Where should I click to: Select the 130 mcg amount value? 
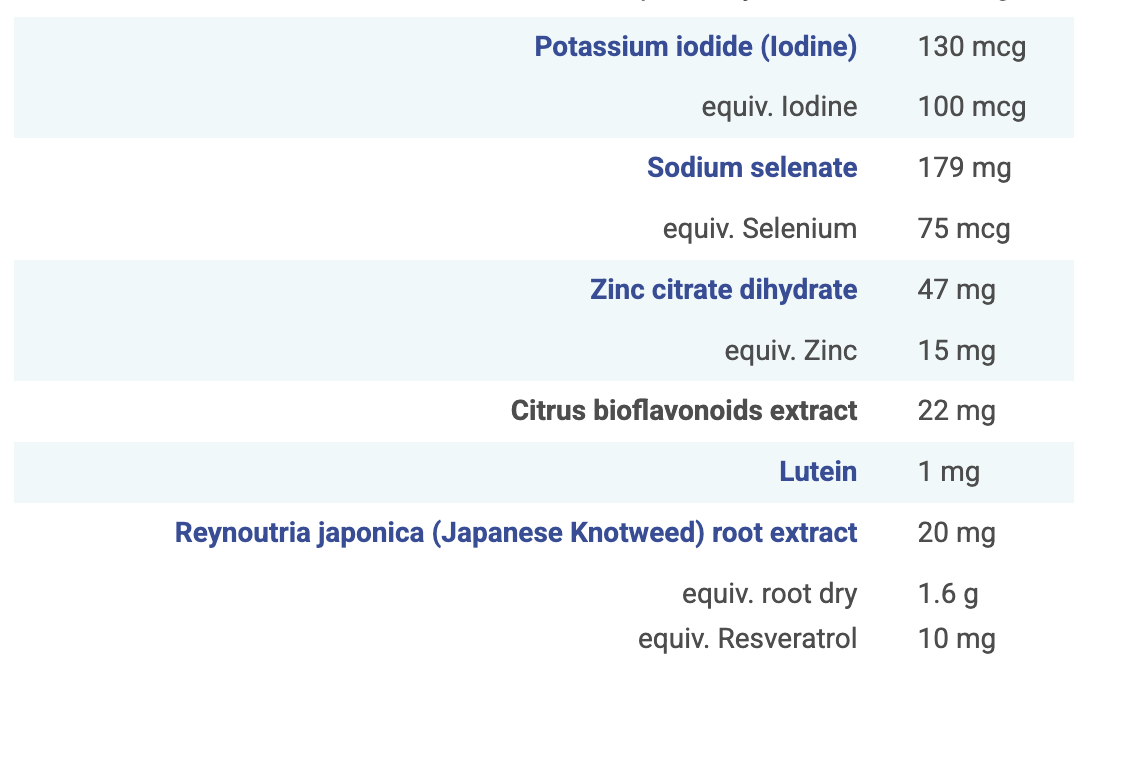971,47
